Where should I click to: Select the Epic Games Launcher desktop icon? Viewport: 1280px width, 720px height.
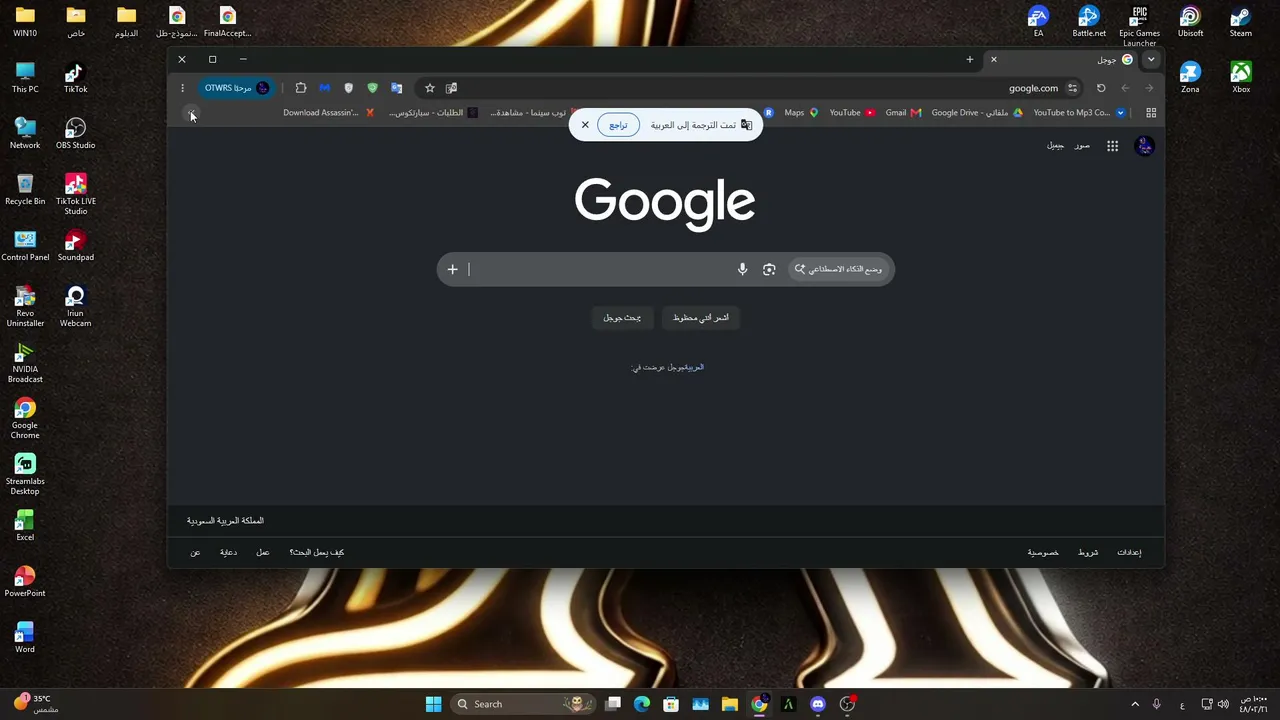(x=1140, y=27)
